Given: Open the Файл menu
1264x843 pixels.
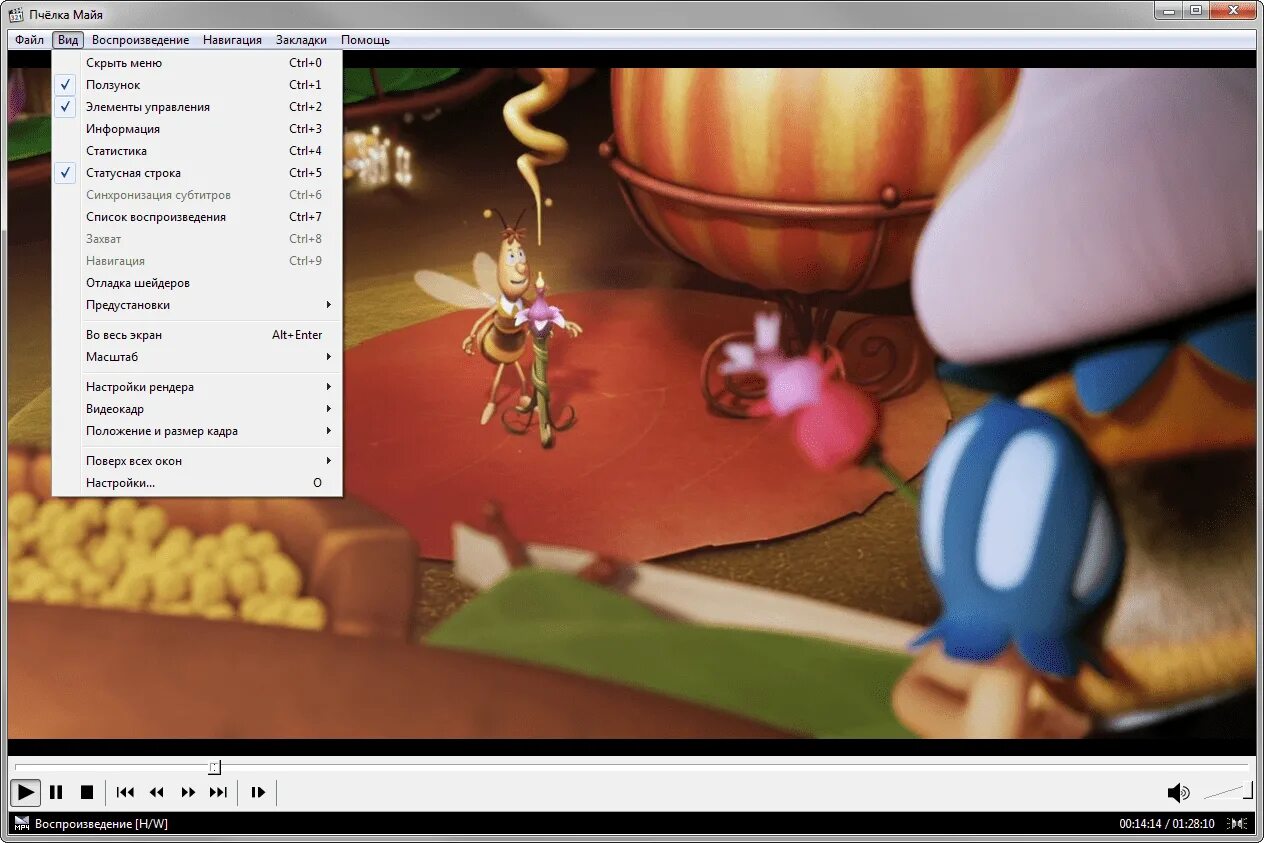Looking at the screenshot, I should [29, 40].
